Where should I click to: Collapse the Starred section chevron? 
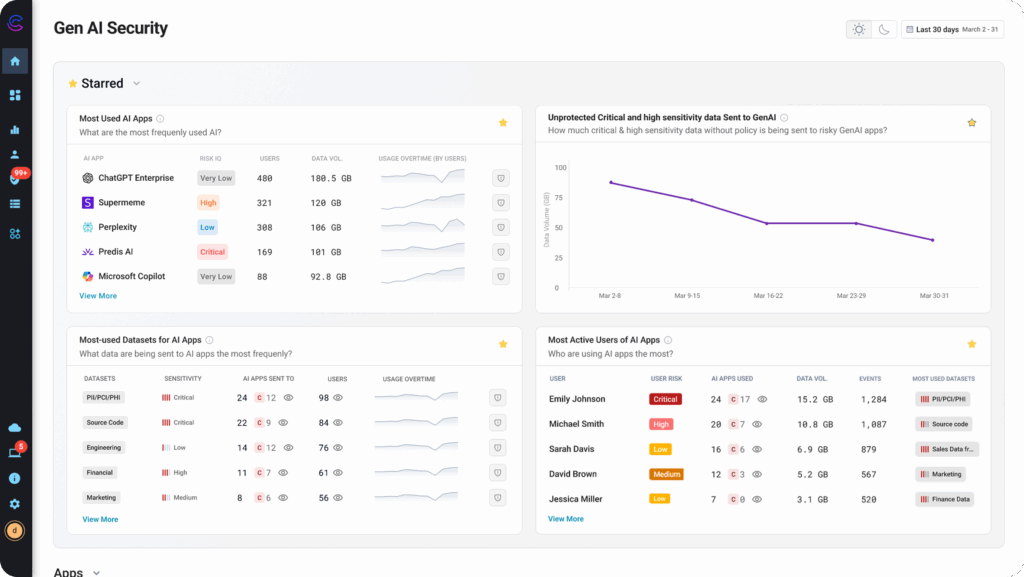tap(137, 84)
